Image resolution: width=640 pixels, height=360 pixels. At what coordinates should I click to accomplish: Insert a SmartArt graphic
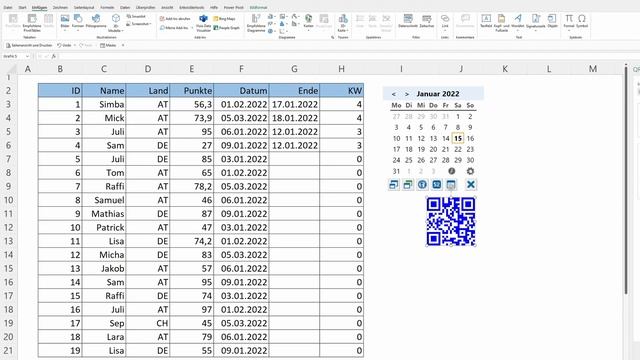coord(136,17)
